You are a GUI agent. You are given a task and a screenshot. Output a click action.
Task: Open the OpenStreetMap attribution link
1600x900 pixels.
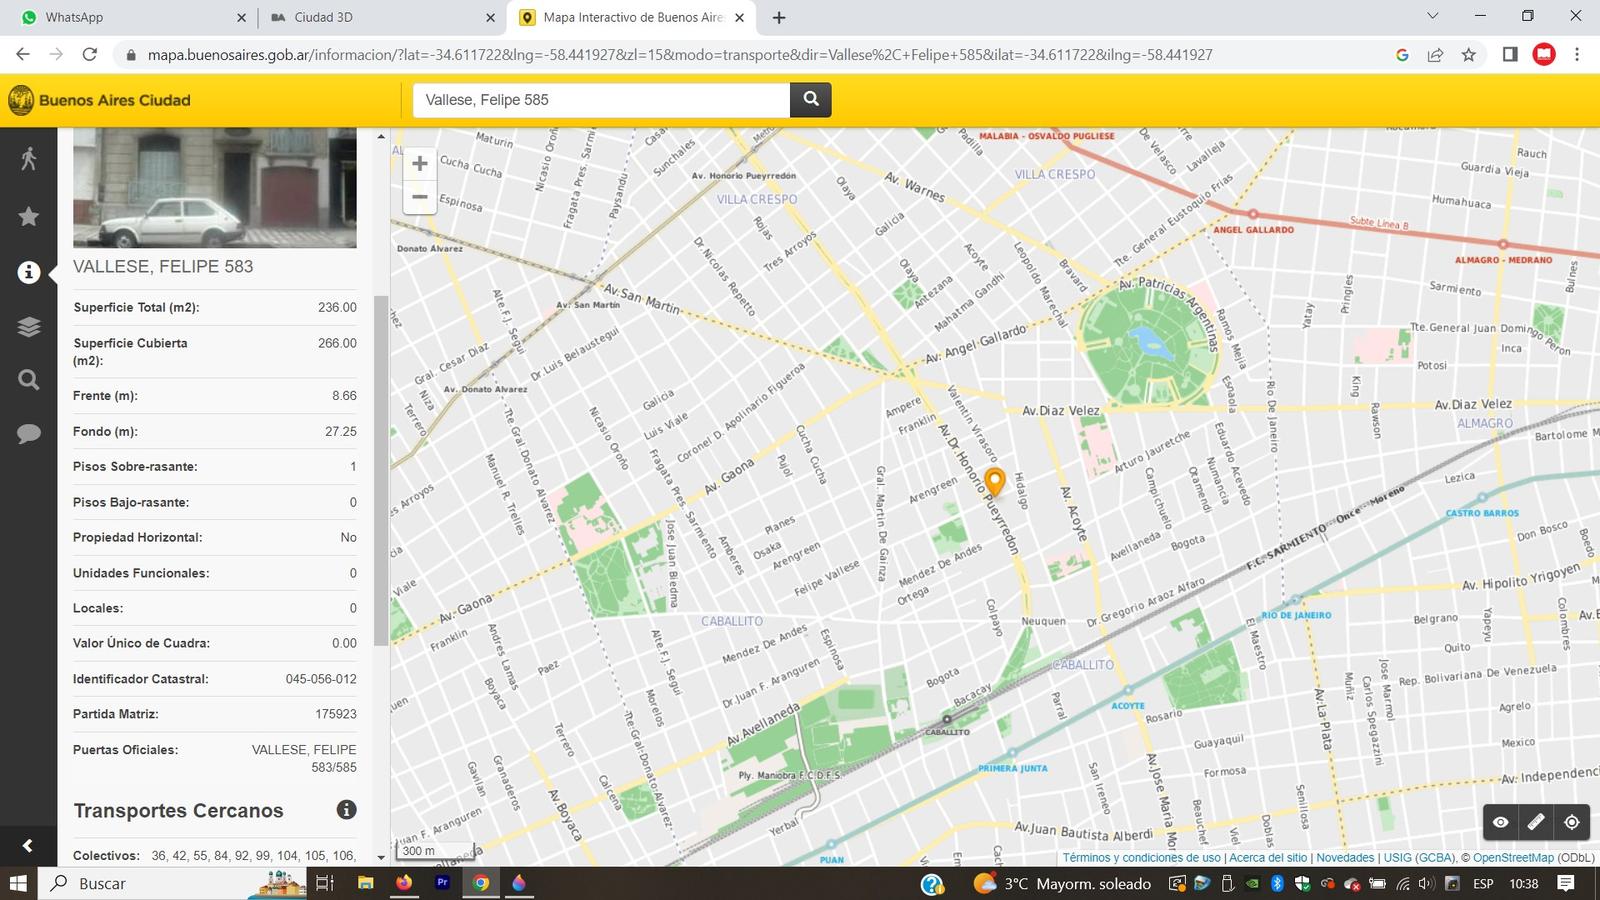click(x=1513, y=858)
